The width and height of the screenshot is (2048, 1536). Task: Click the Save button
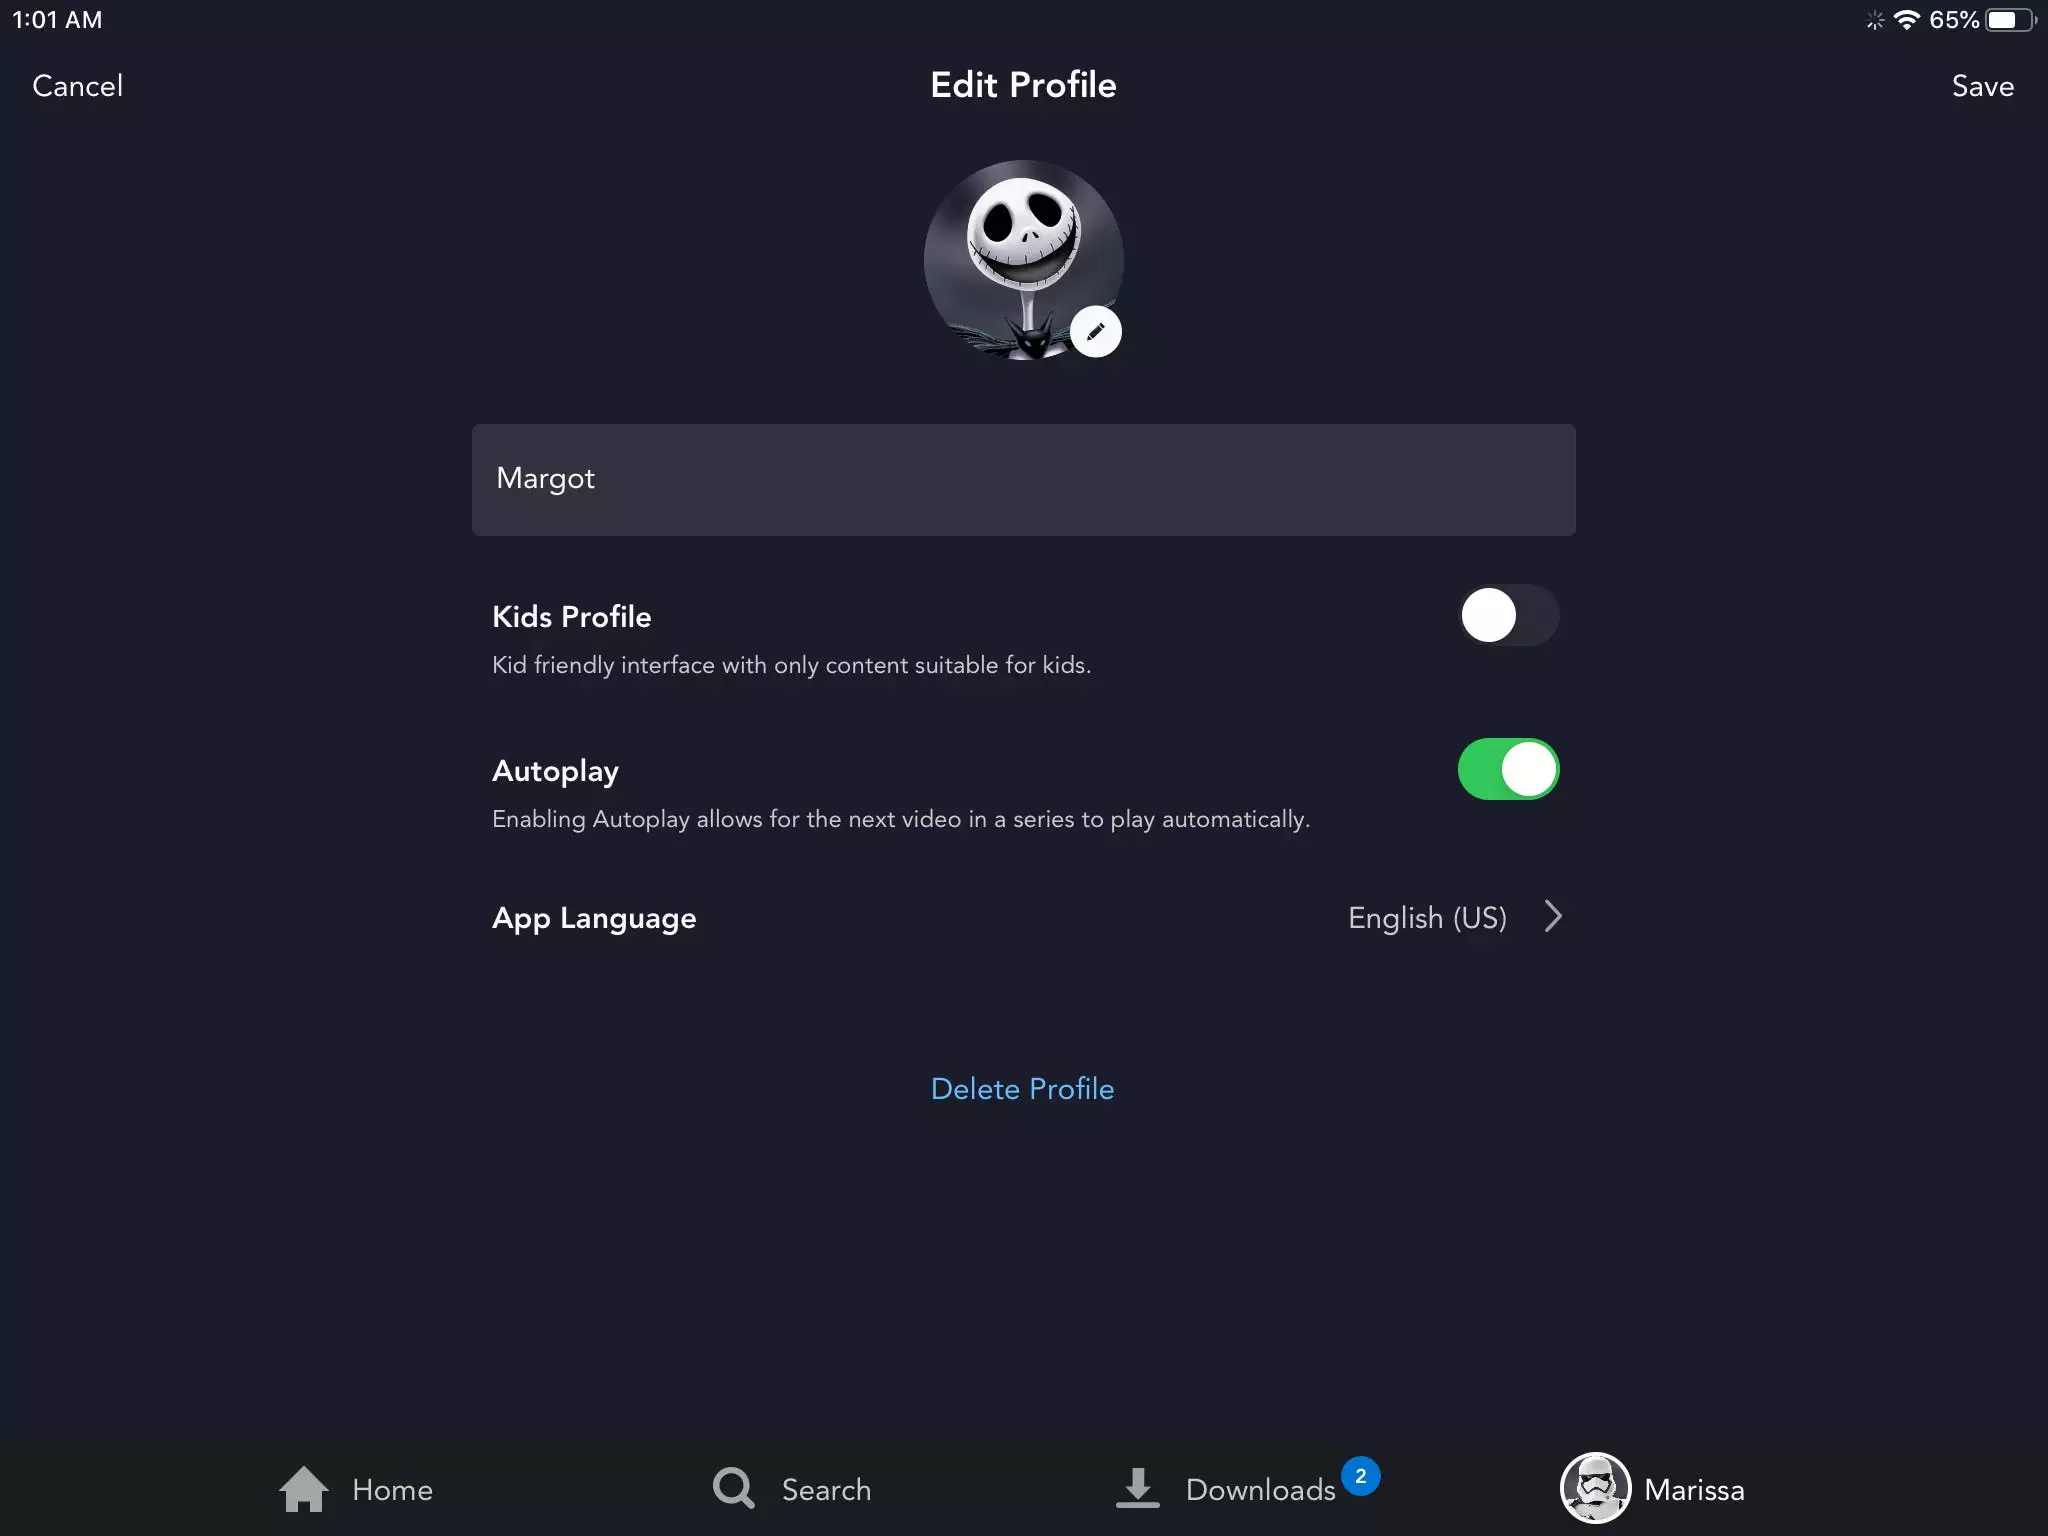coord(1982,86)
